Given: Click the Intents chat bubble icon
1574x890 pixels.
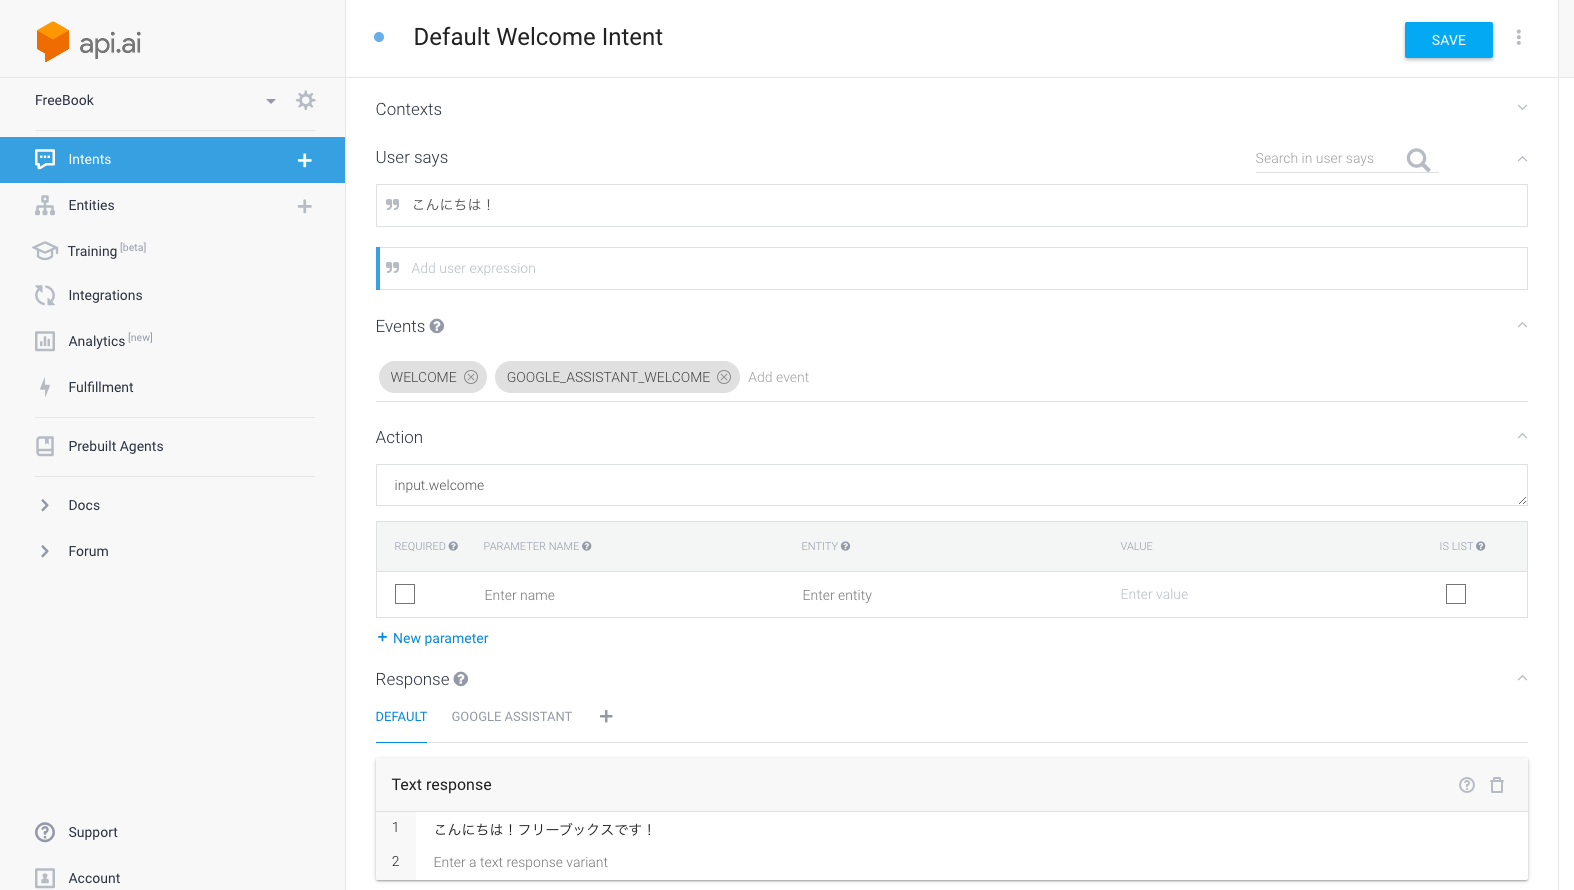Looking at the screenshot, I should coord(45,159).
